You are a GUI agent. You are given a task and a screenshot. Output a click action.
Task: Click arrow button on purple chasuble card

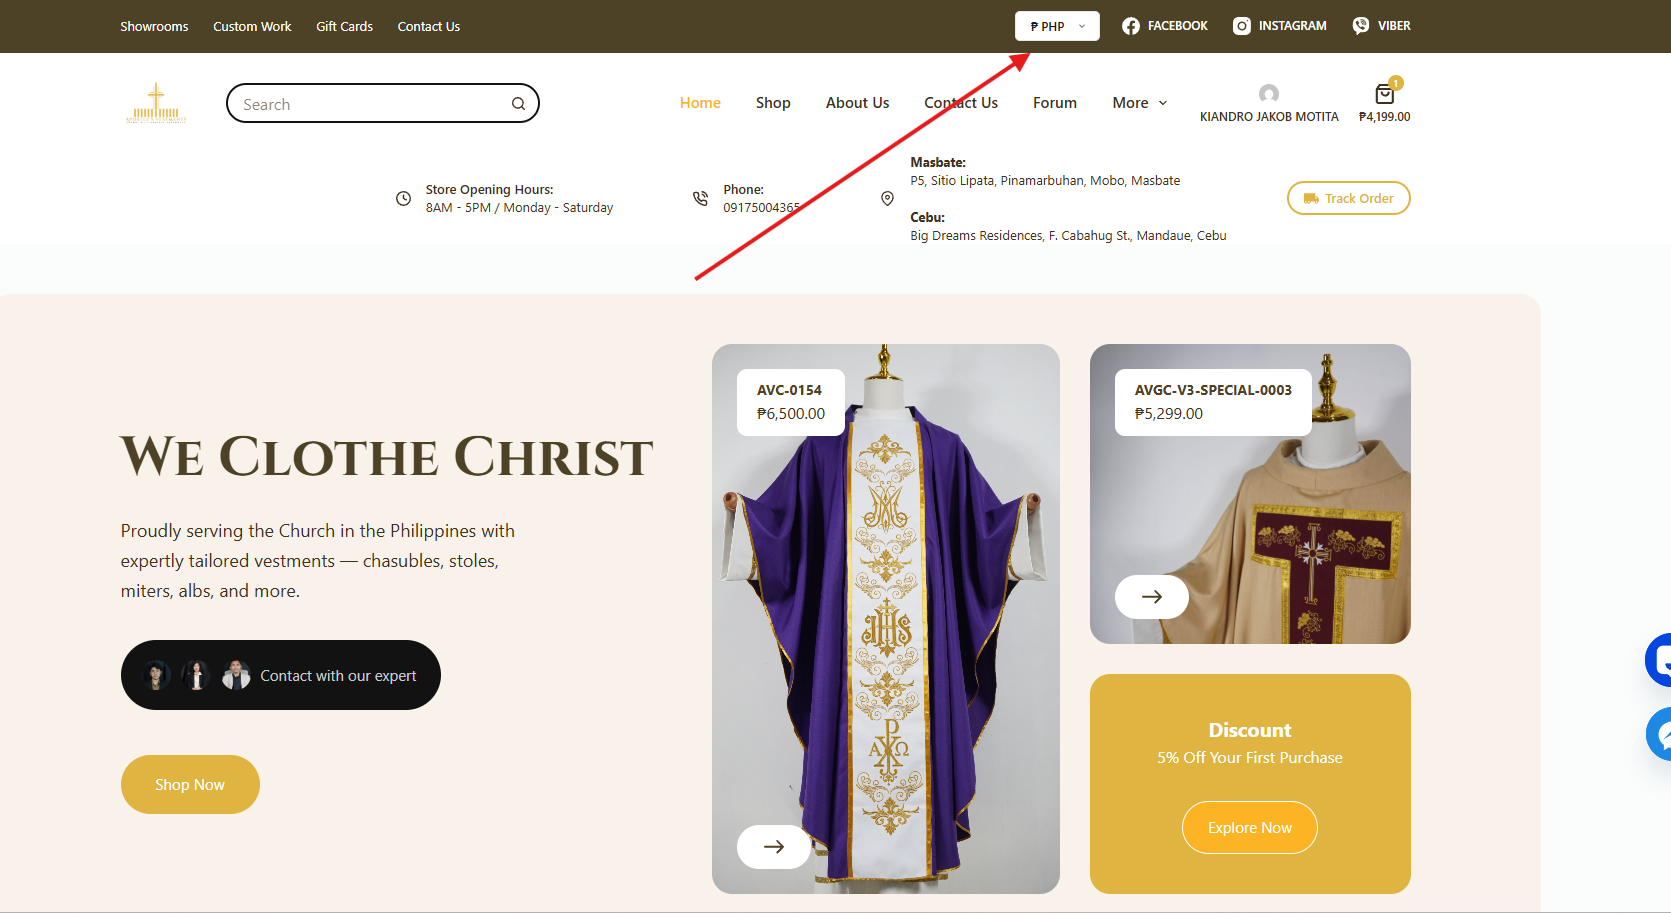pyautogui.click(x=773, y=847)
